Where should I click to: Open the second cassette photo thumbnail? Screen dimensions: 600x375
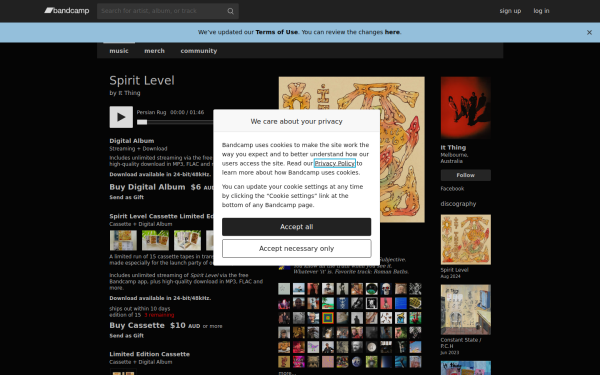tap(155, 240)
